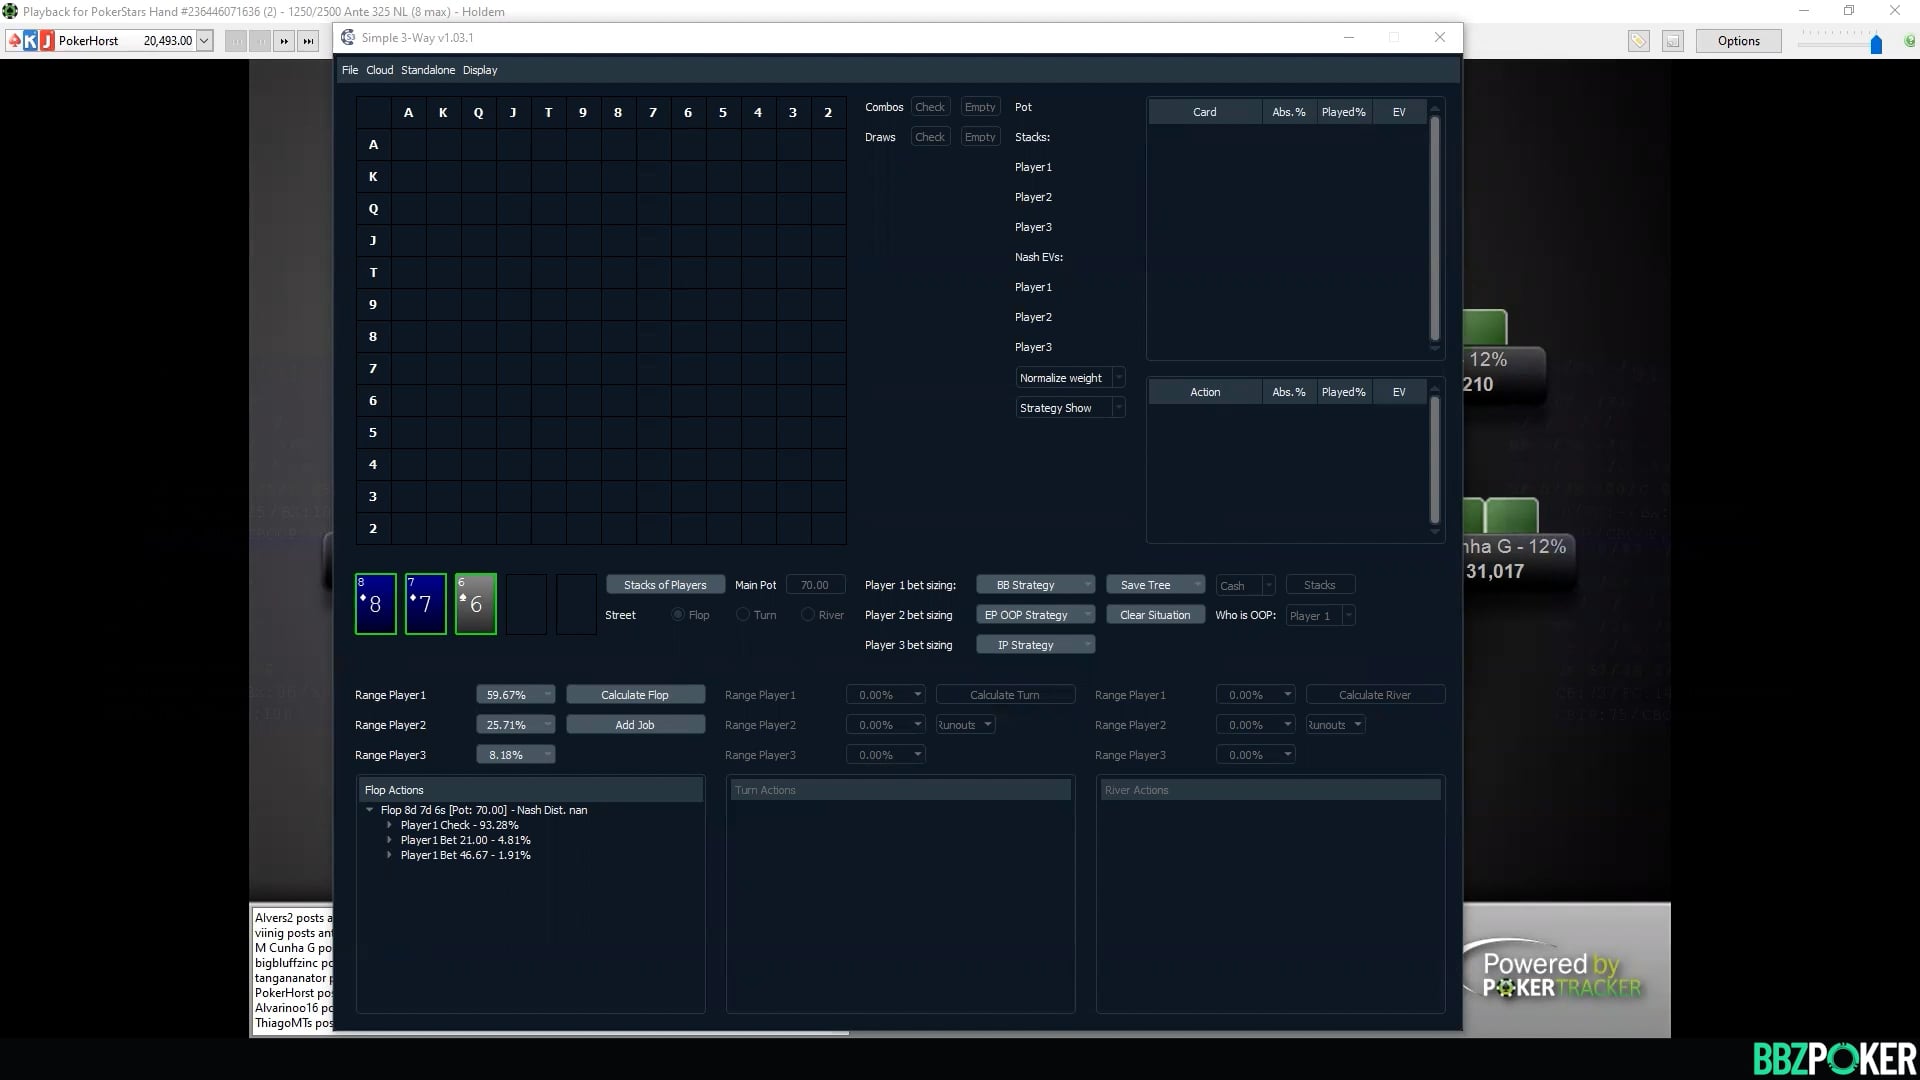1920x1080 pixels.
Task: Adjust the playback speed slider
Action: point(1876,44)
